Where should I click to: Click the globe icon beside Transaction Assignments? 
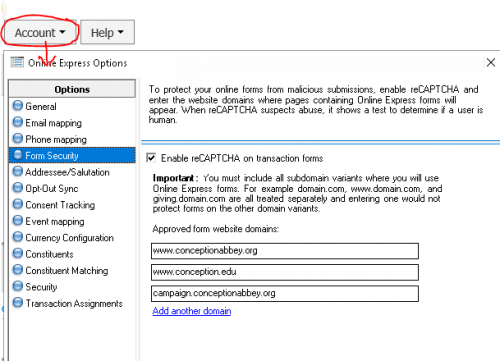click(x=18, y=303)
